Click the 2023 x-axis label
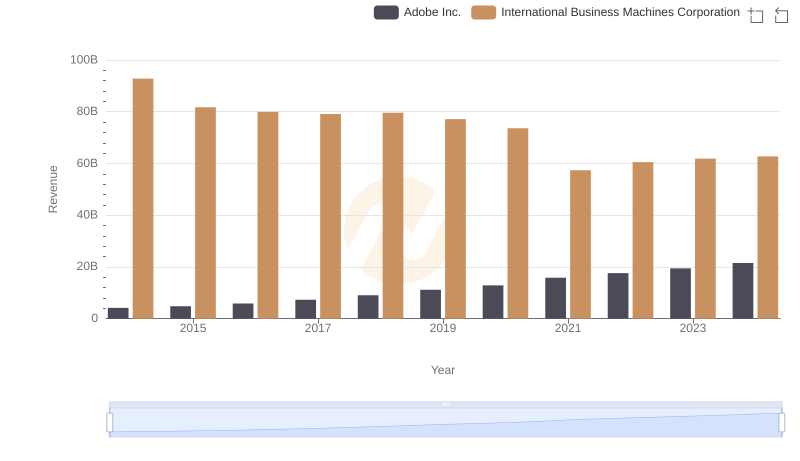Screen dimensions: 800x461 [x=693, y=328]
